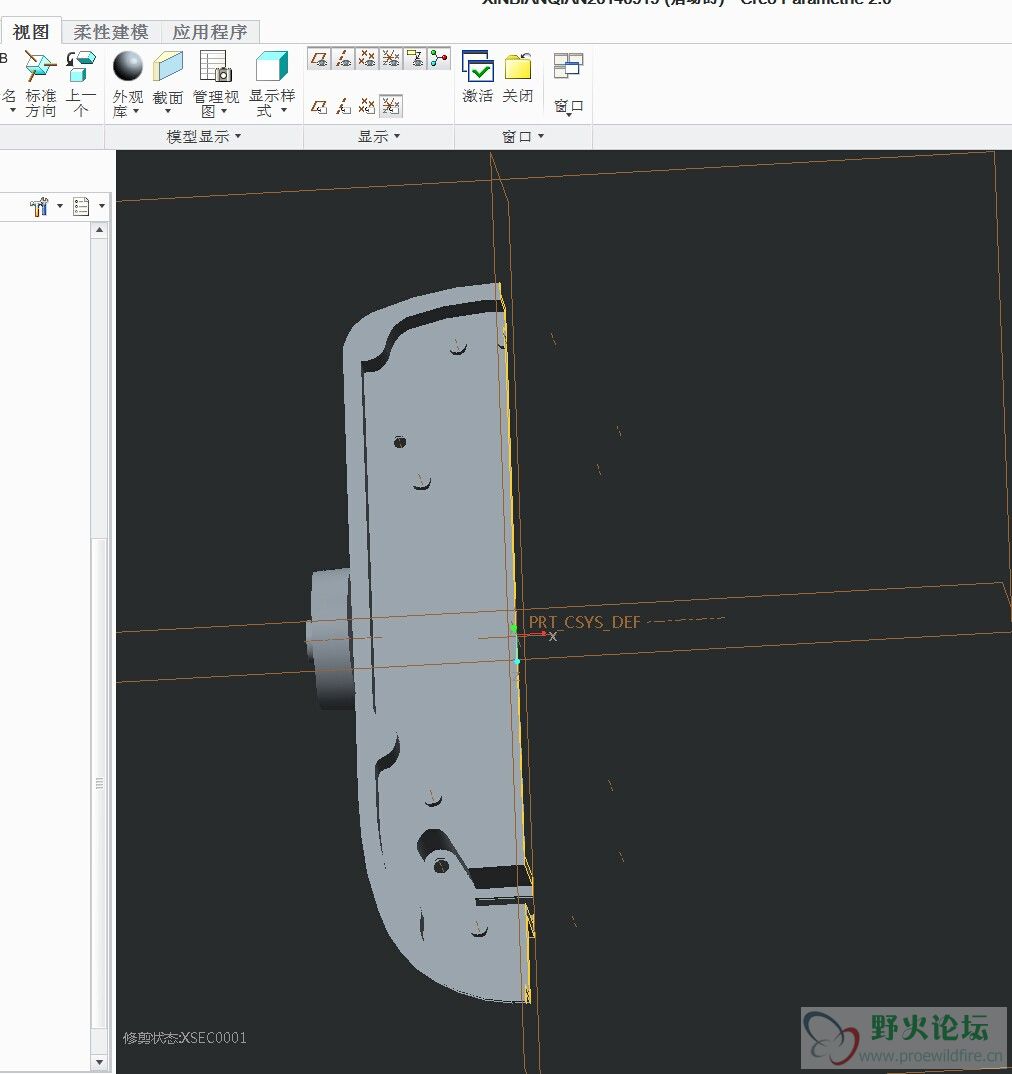Switch to the 视图 ribbon tab
The image size is (1012, 1074).
[31, 32]
